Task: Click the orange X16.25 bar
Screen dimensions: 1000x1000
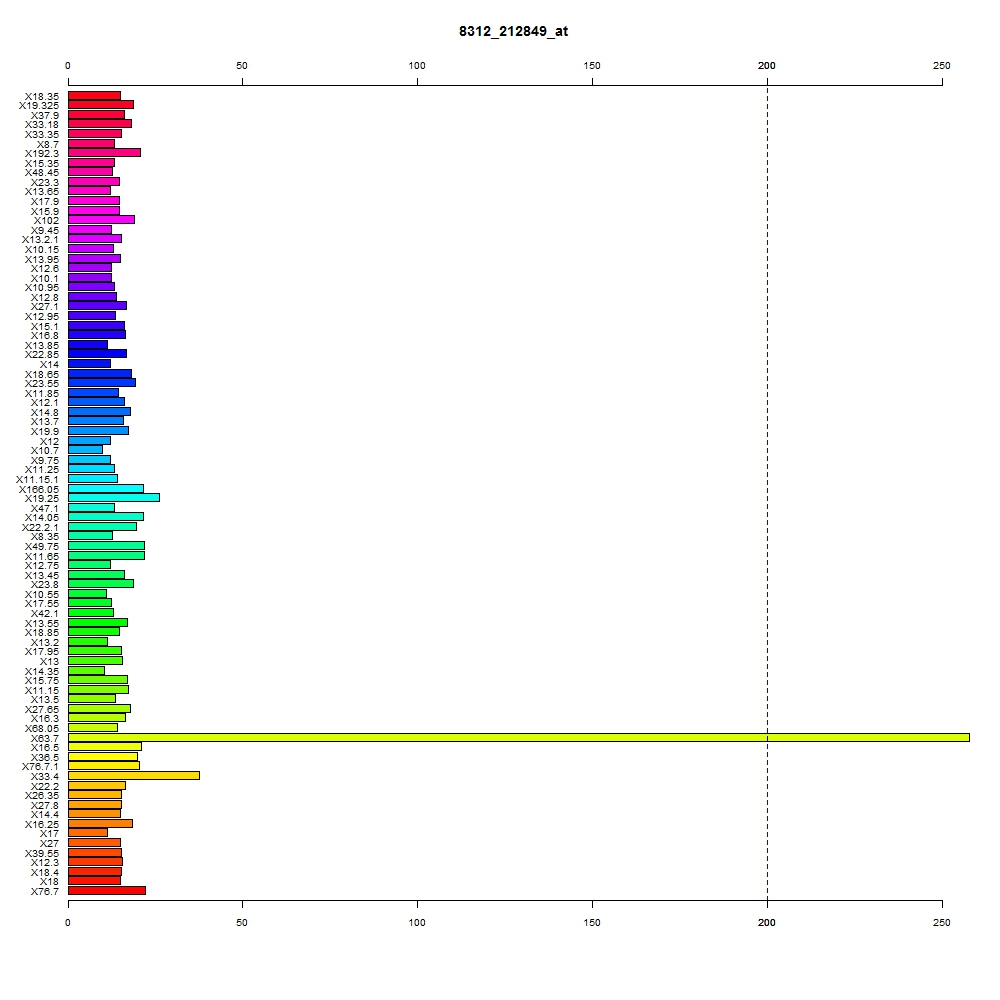Action: click(100, 824)
